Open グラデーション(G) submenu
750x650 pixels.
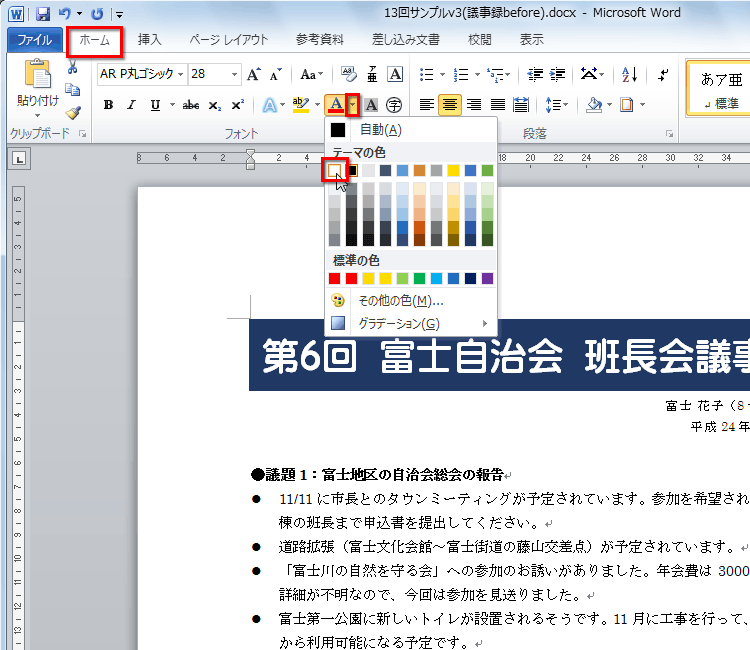[411, 323]
